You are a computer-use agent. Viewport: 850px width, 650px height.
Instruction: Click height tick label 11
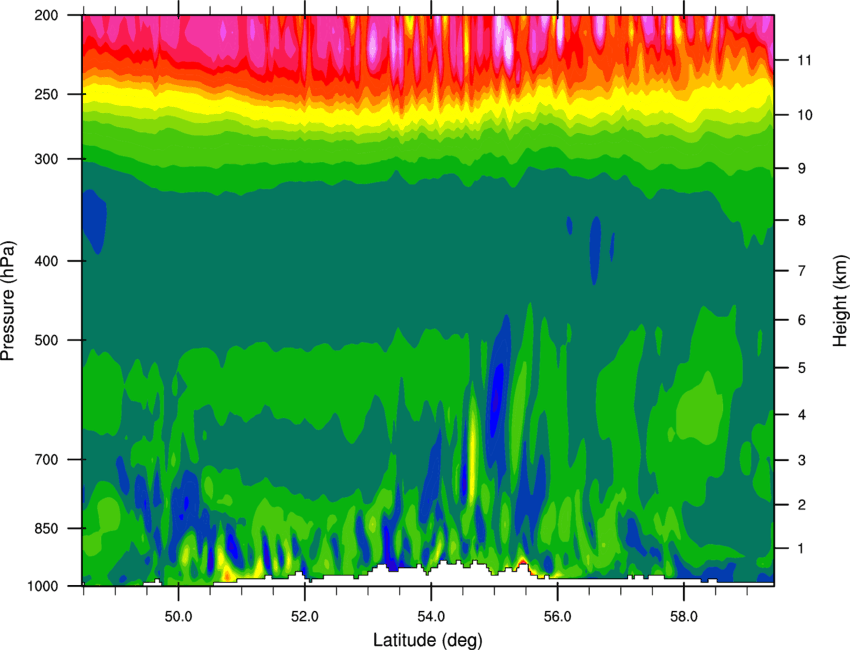tap(804, 60)
